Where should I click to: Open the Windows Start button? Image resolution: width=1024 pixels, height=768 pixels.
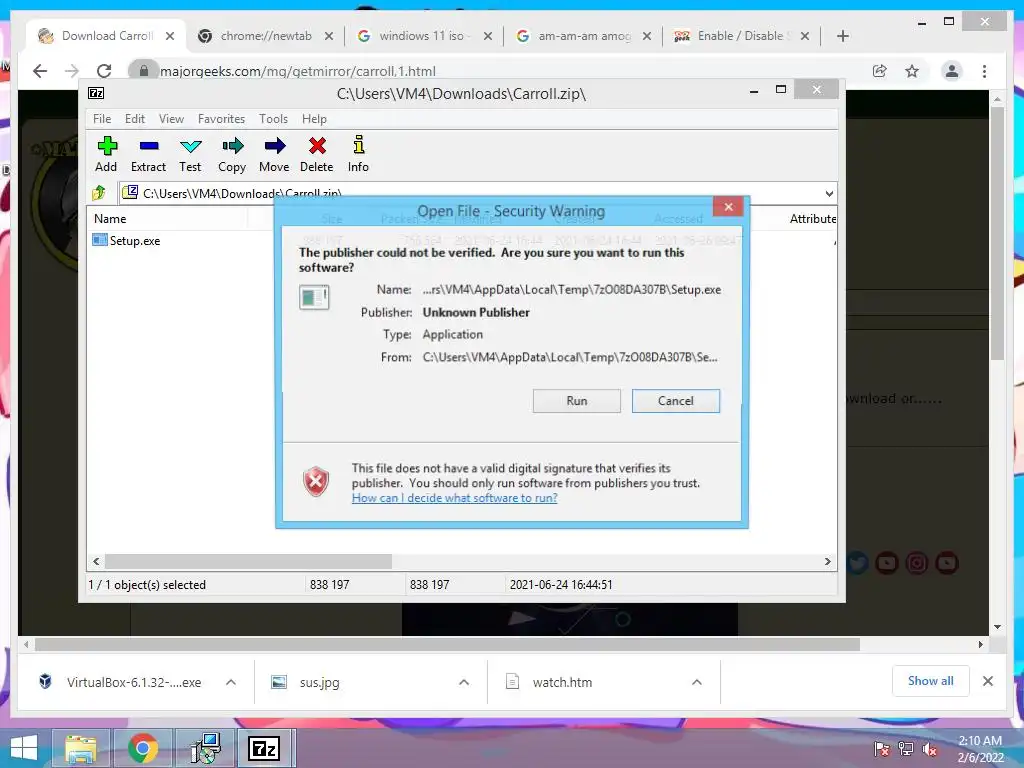[24, 748]
